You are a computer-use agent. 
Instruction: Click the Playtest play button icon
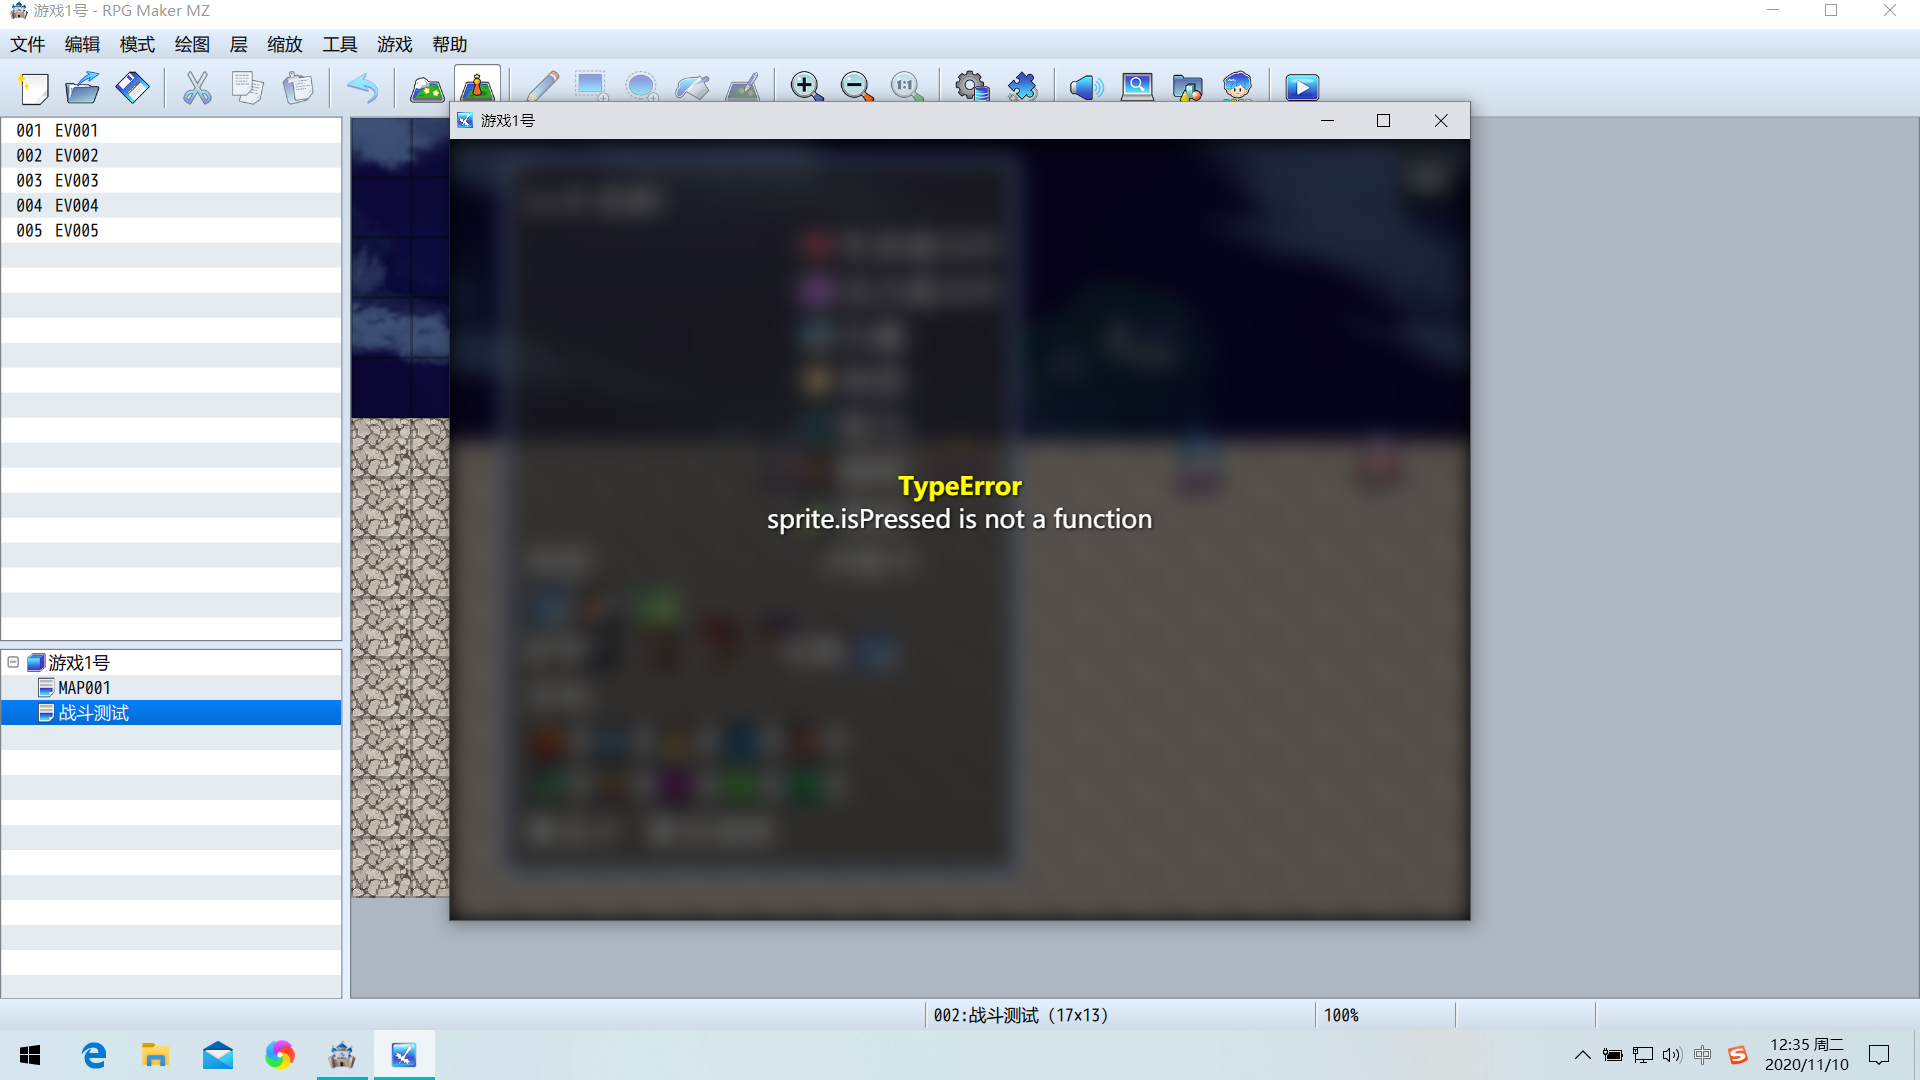point(1302,88)
